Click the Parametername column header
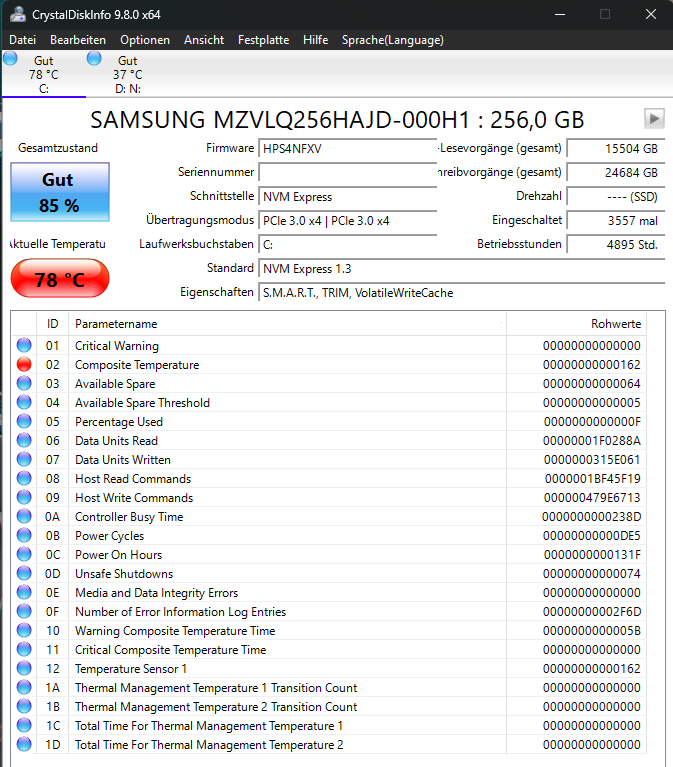 coord(287,324)
